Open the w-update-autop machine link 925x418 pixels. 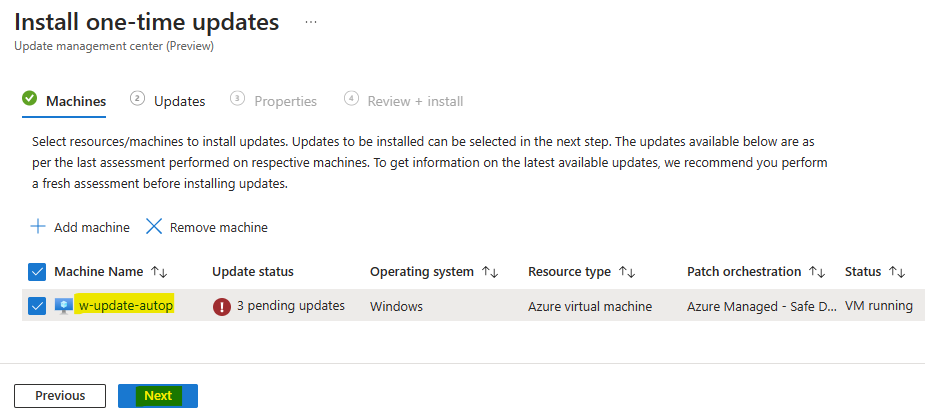coord(126,305)
